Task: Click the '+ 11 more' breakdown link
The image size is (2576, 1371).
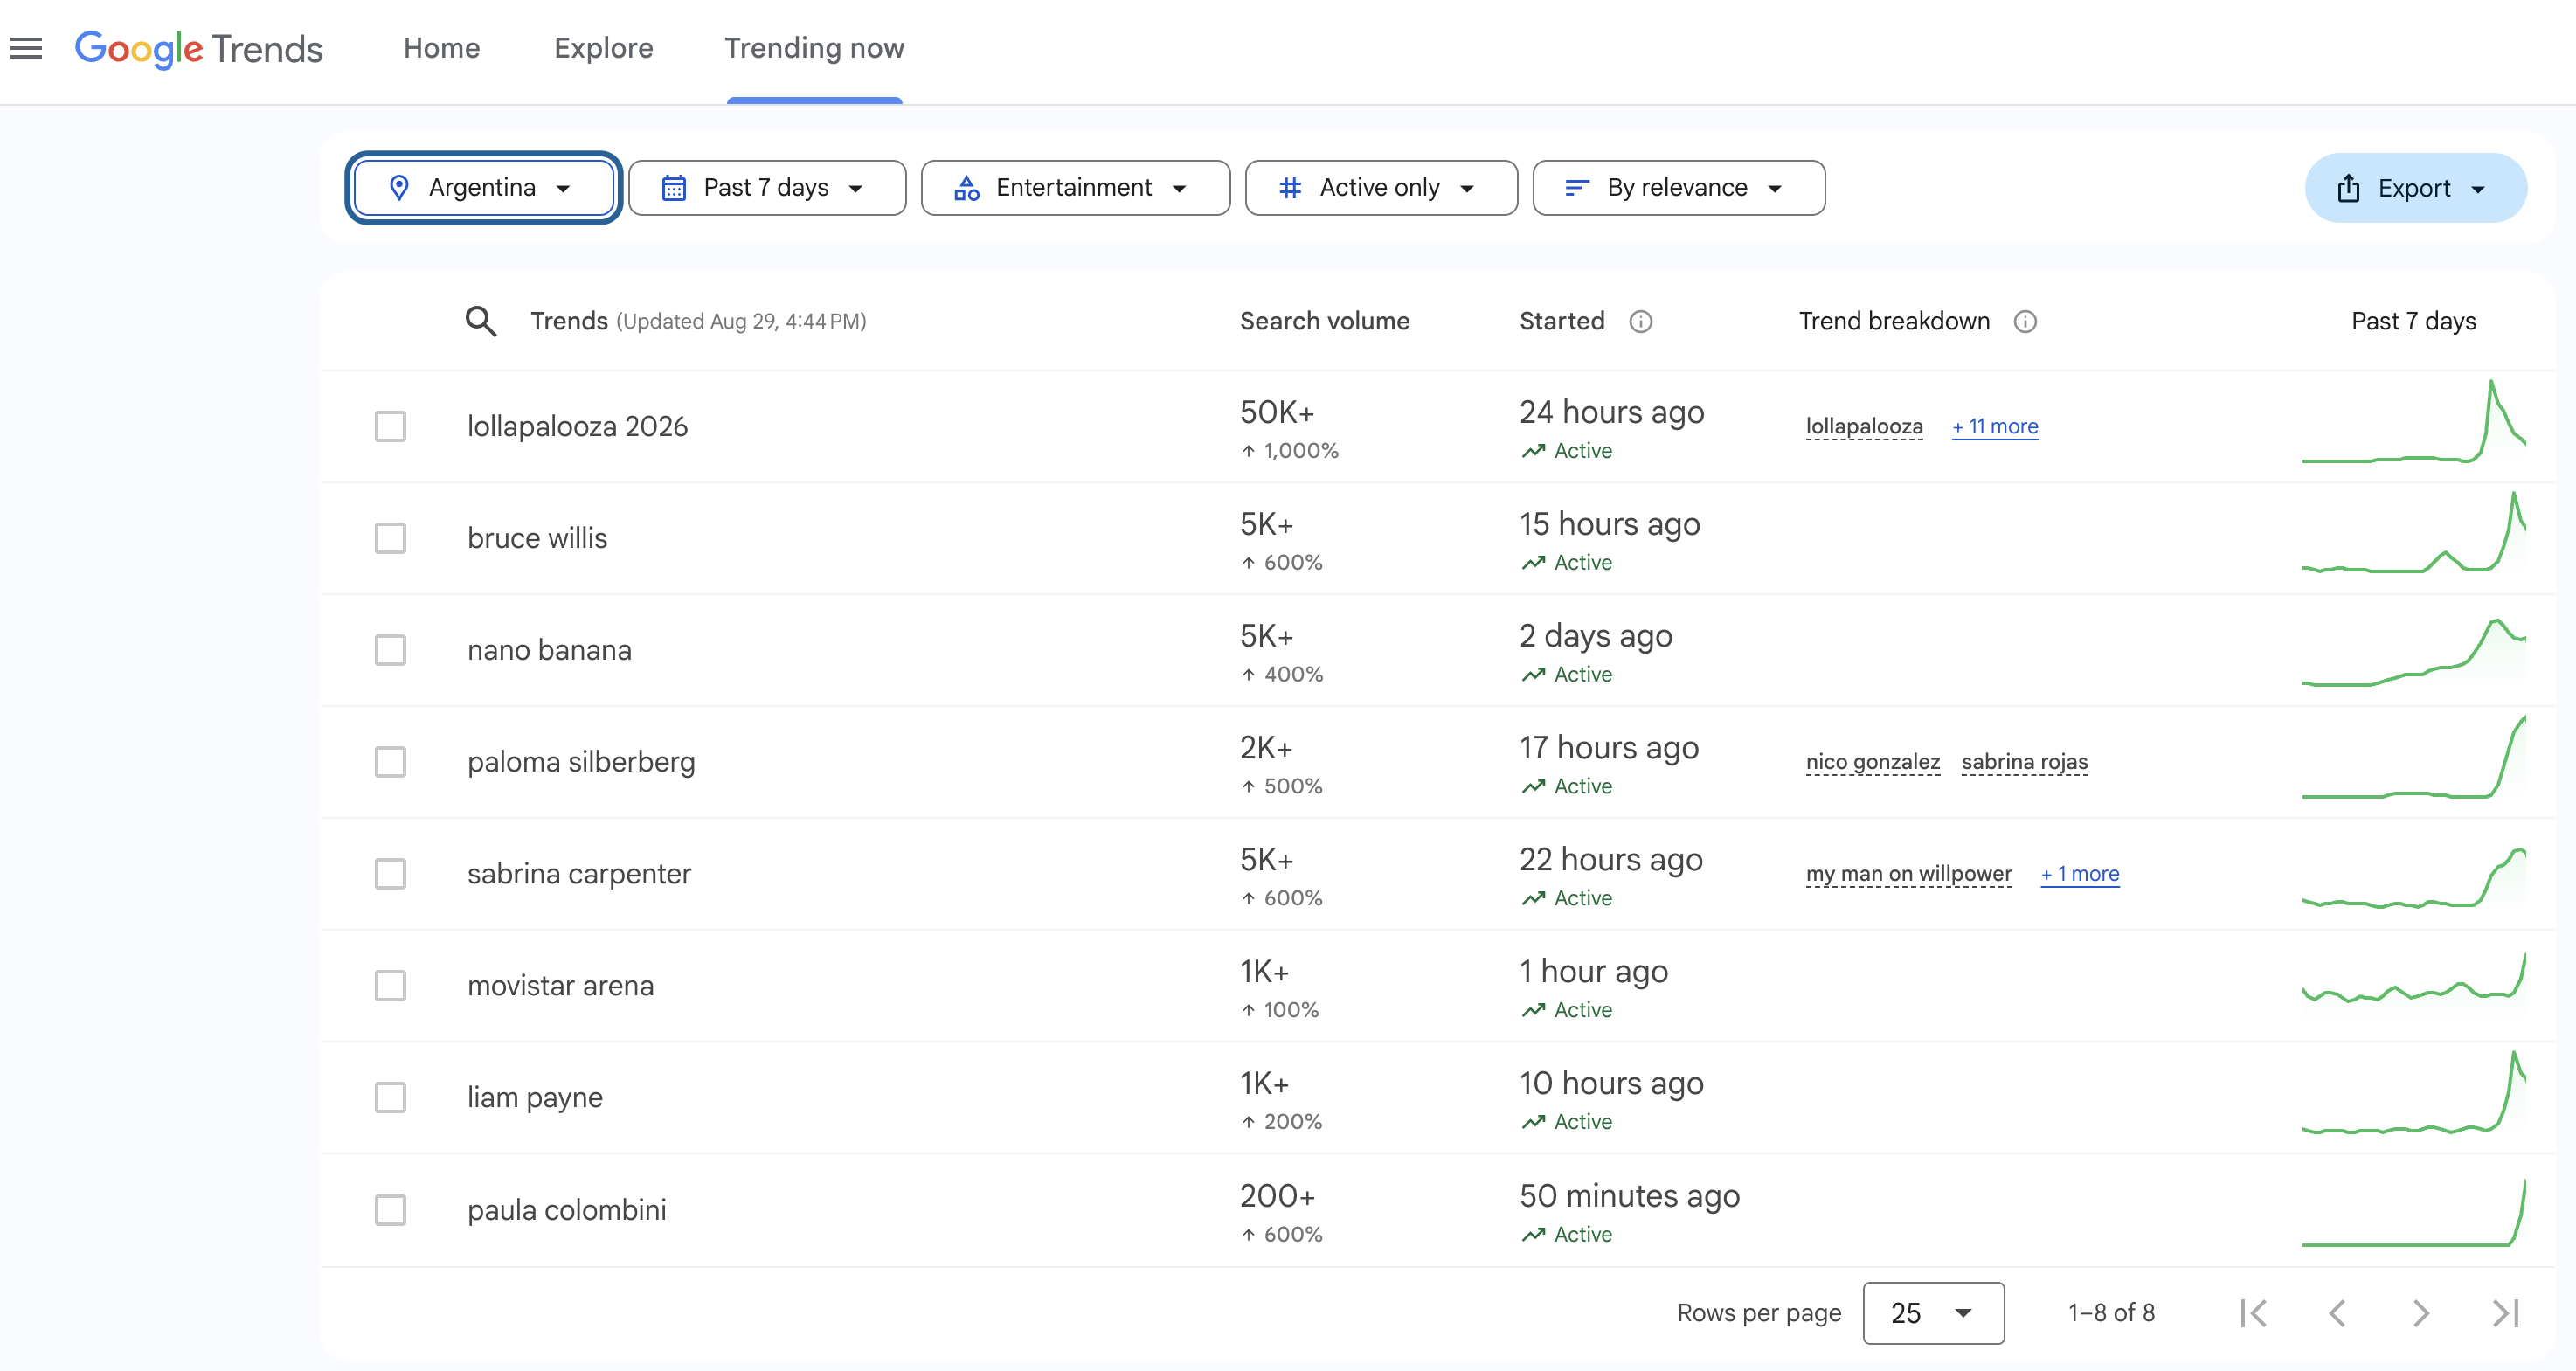Action: pos(1995,426)
